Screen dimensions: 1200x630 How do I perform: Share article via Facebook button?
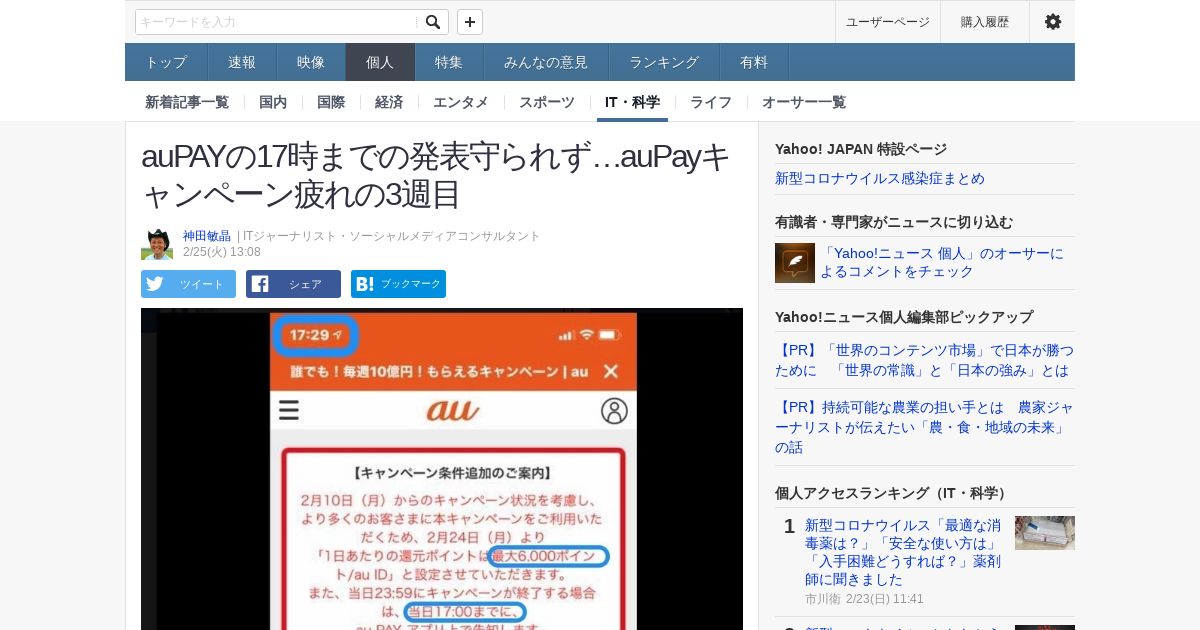tap(293, 284)
